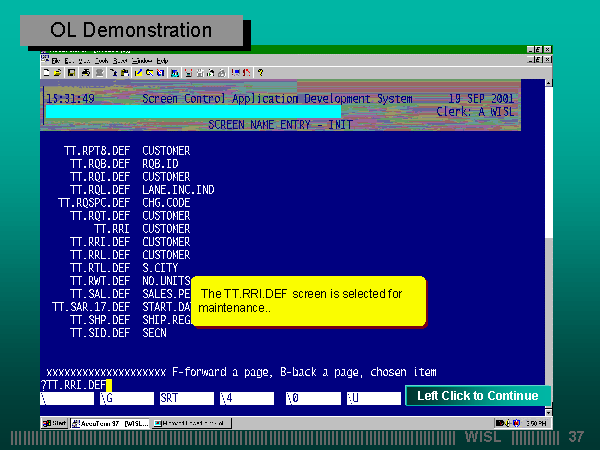Open the File menu
The image size is (600, 450).
(x=56, y=61)
